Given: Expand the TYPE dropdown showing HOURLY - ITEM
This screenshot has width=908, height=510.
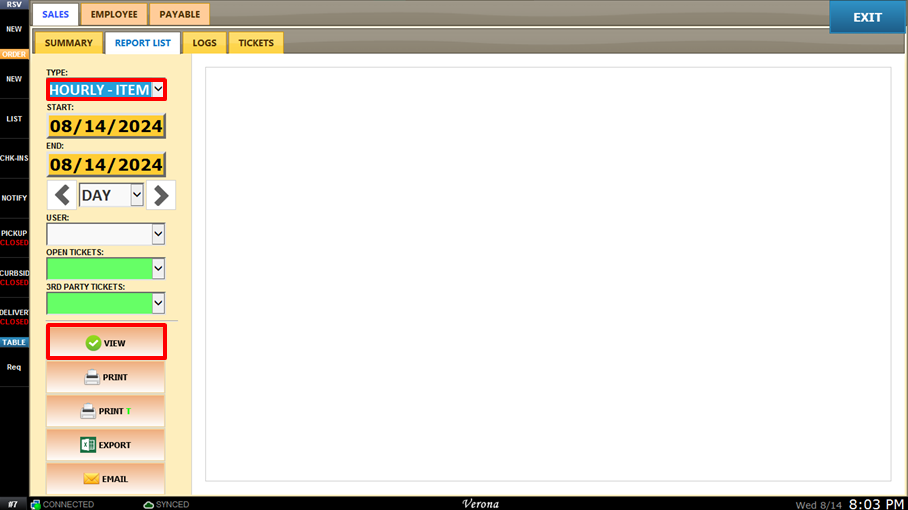Looking at the screenshot, I should coord(158,90).
